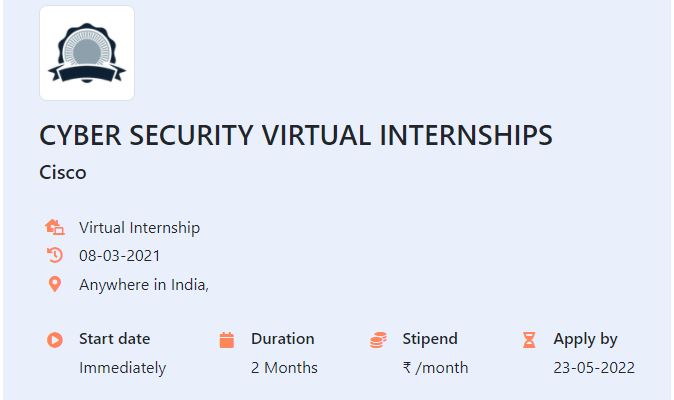Click the coins icon next to Stipend
The height and width of the screenshot is (400, 674).
pyautogui.click(x=378, y=339)
